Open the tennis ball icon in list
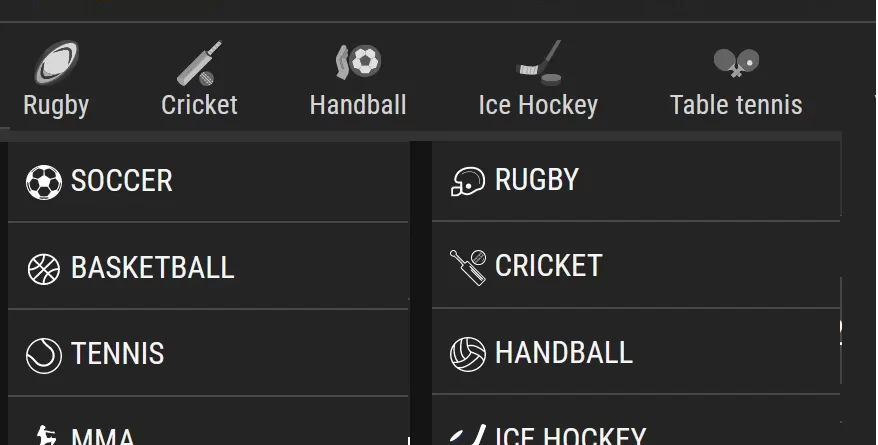This screenshot has width=878, height=445. point(44,355)
